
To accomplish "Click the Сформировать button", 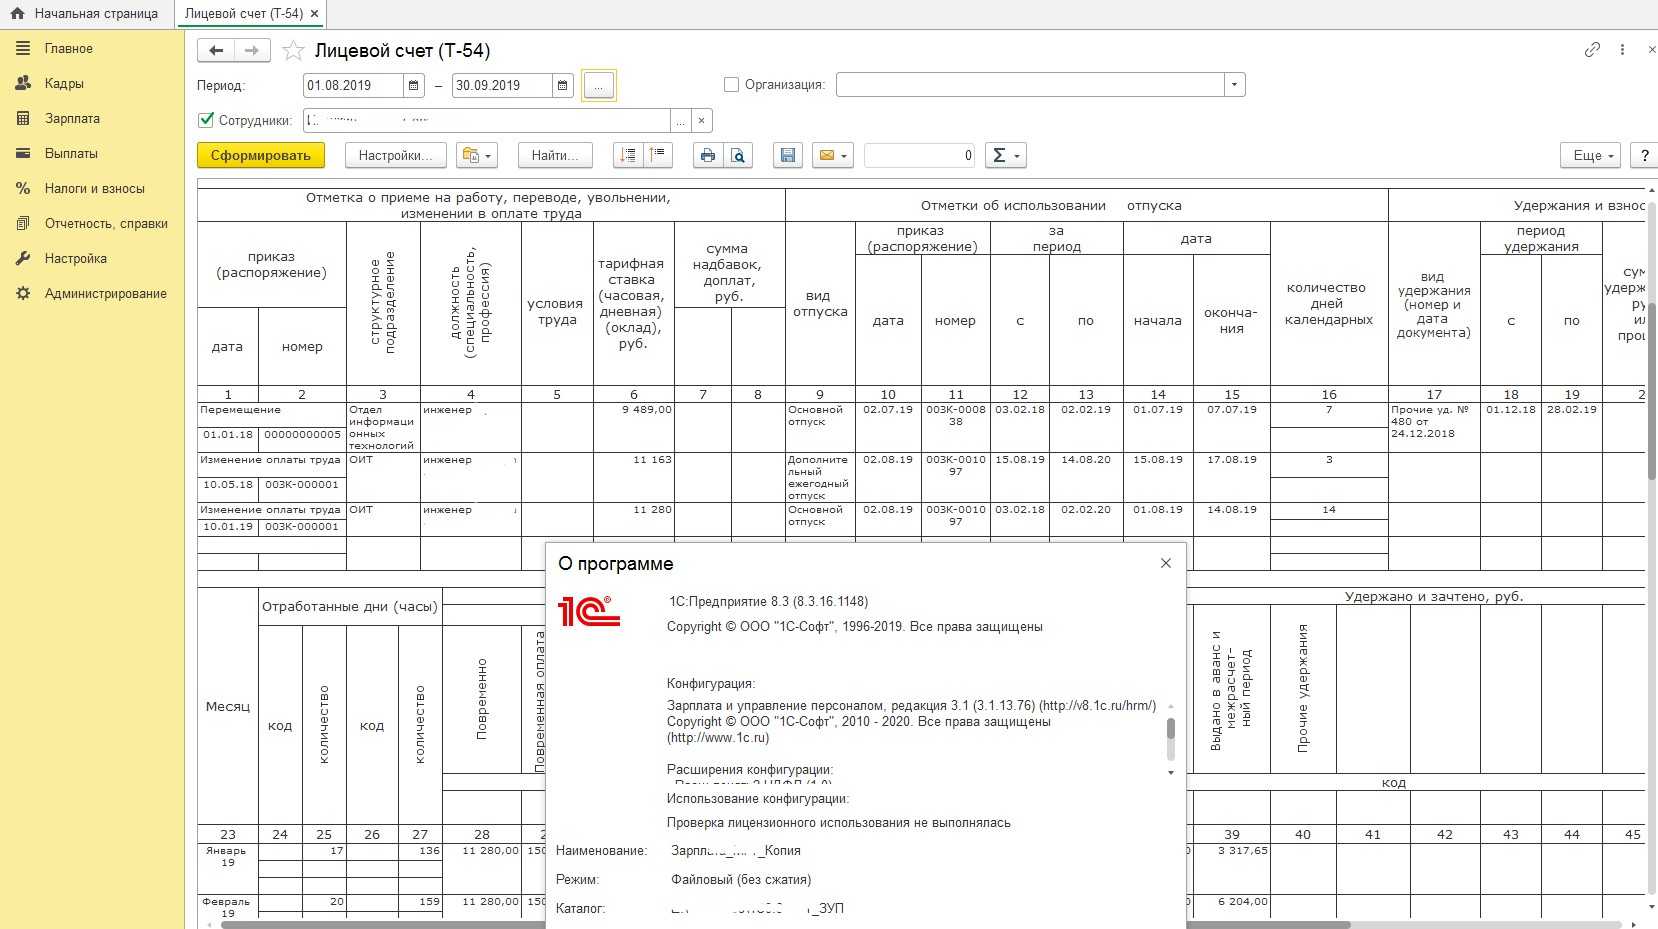I will tap(261, 155).
